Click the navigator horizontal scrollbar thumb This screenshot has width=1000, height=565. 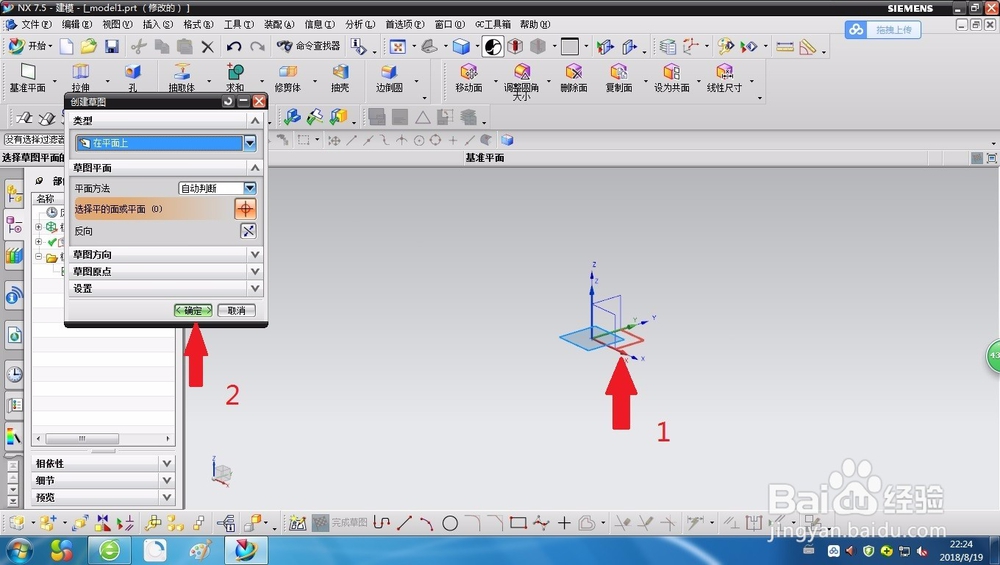click(82, 439)
